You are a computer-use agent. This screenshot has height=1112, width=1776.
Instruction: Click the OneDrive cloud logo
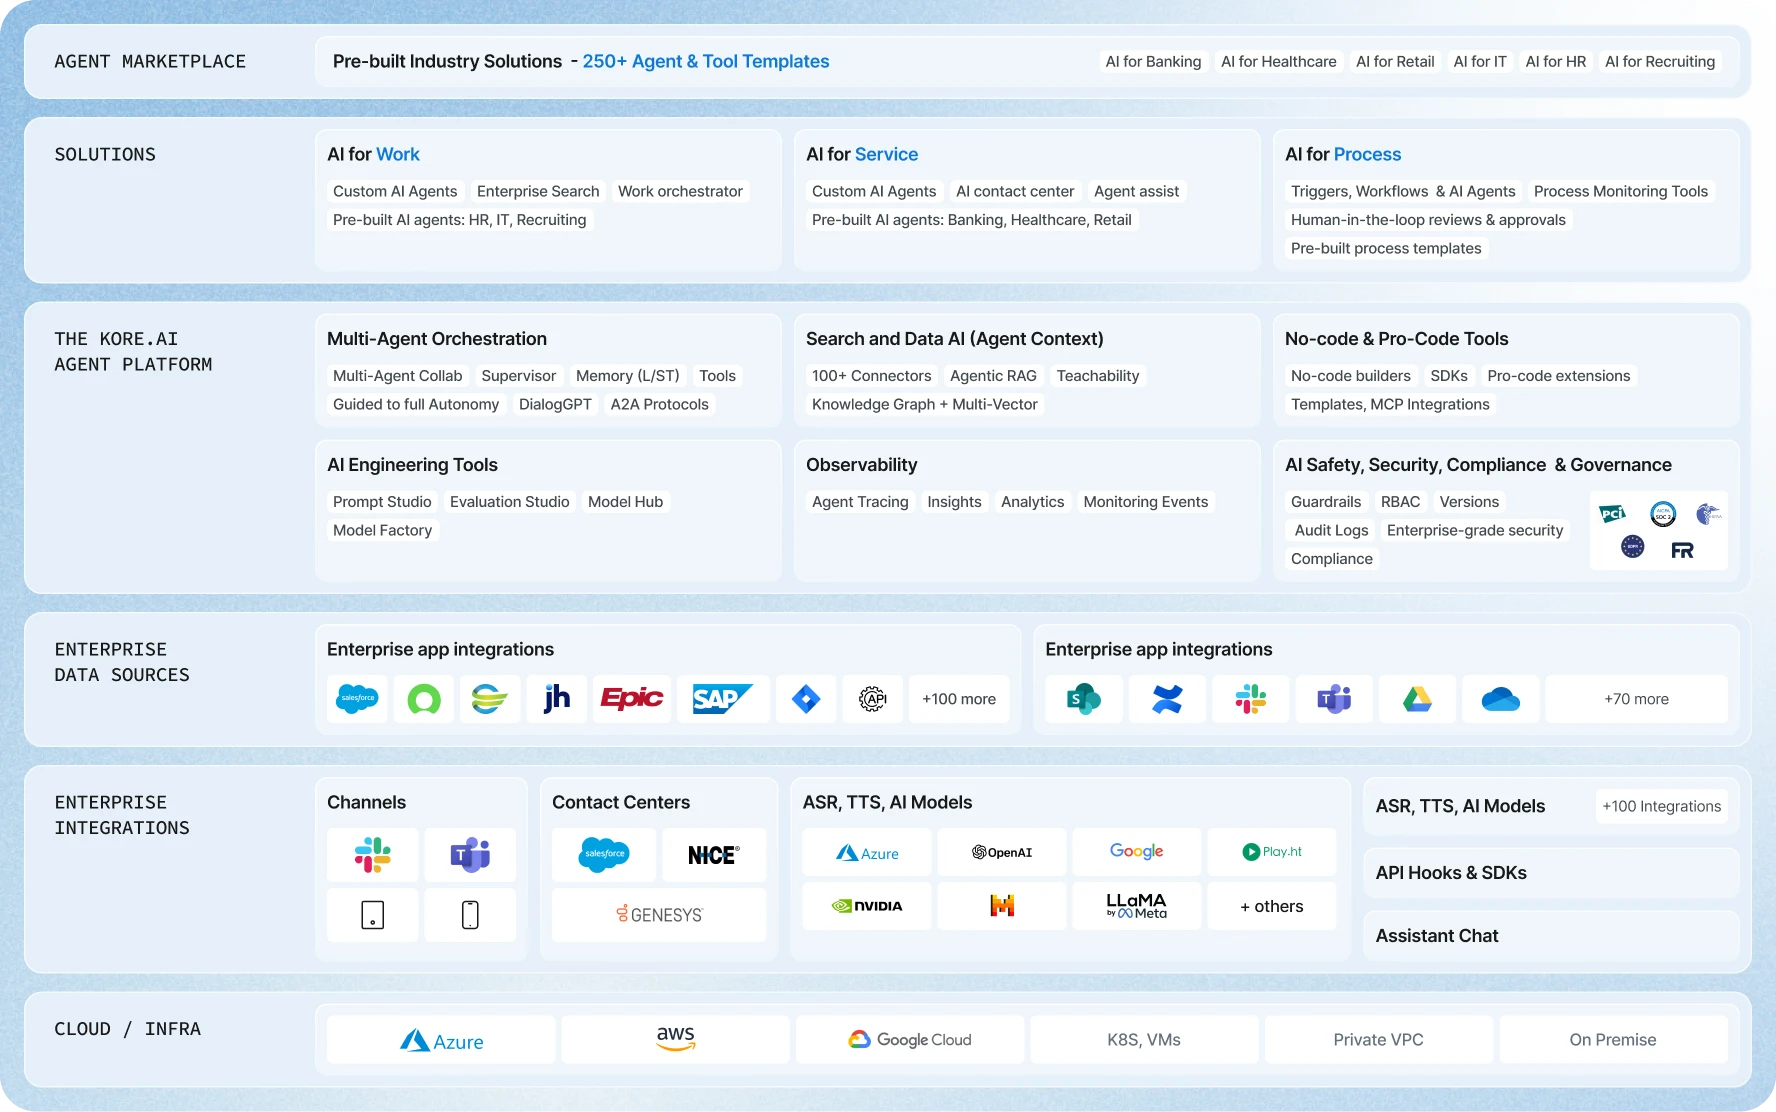click(1501, 698)
